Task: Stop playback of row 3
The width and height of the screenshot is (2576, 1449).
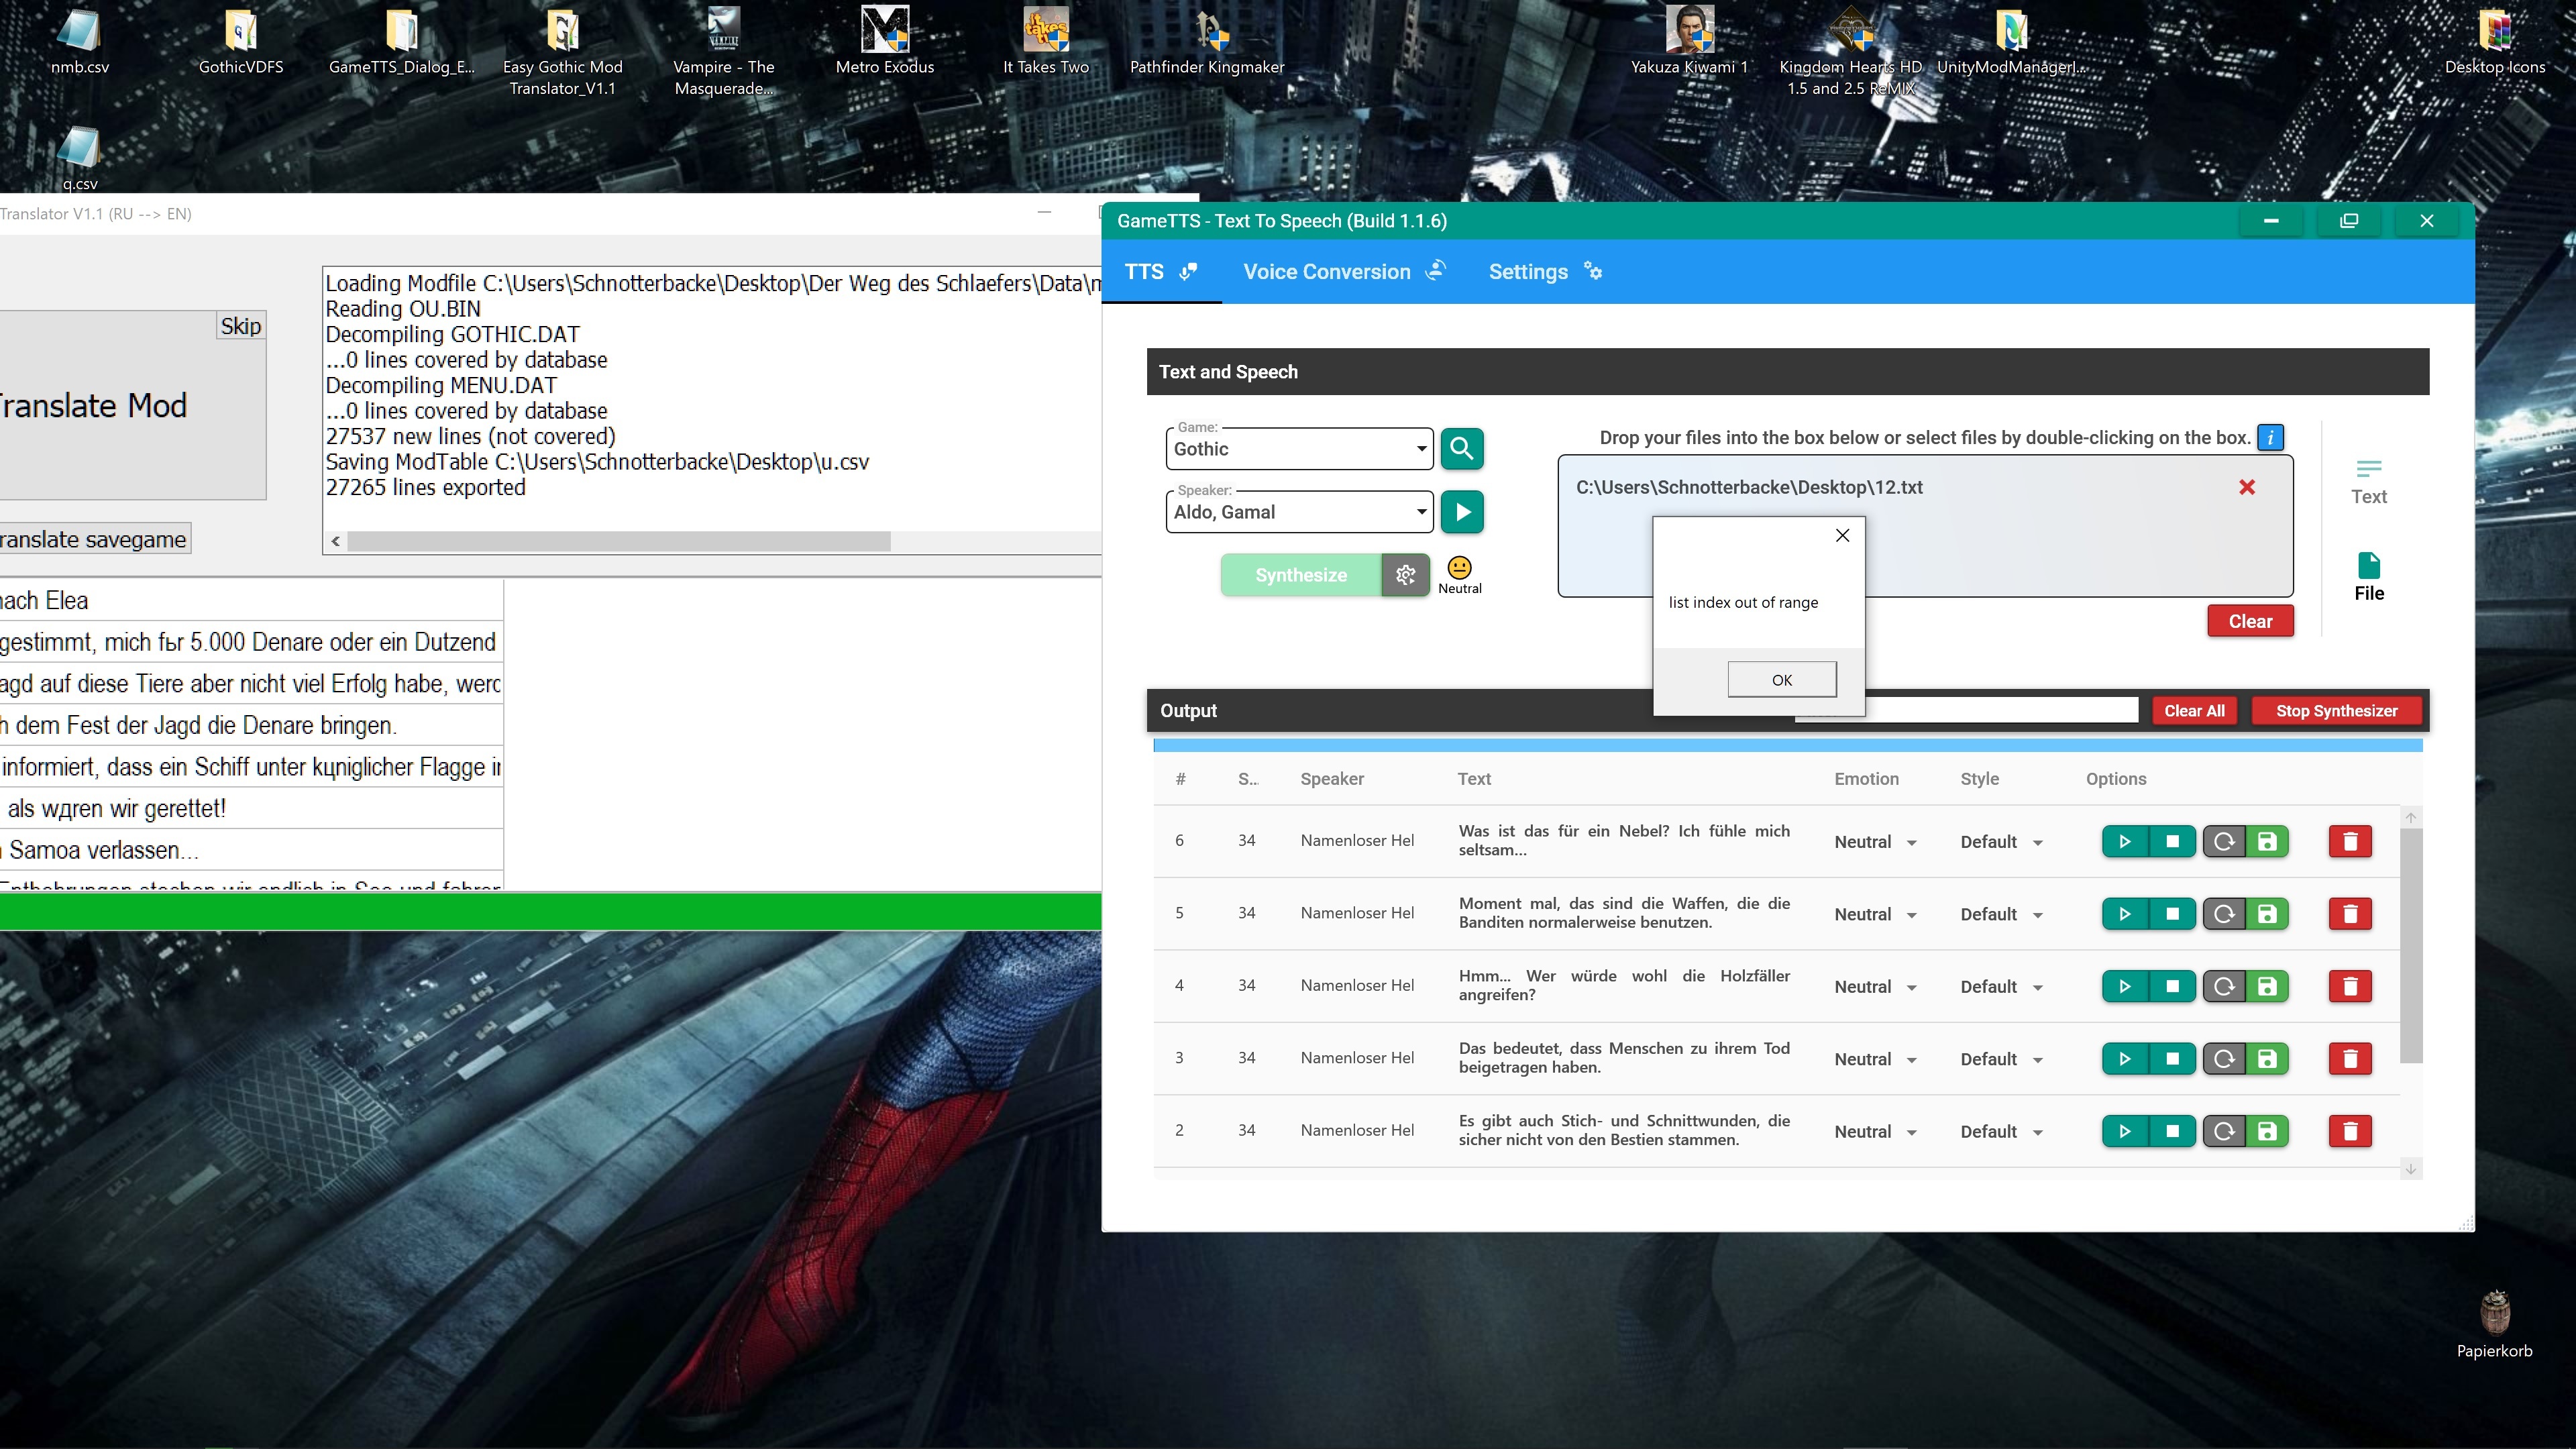Action: [2172, 1059]
